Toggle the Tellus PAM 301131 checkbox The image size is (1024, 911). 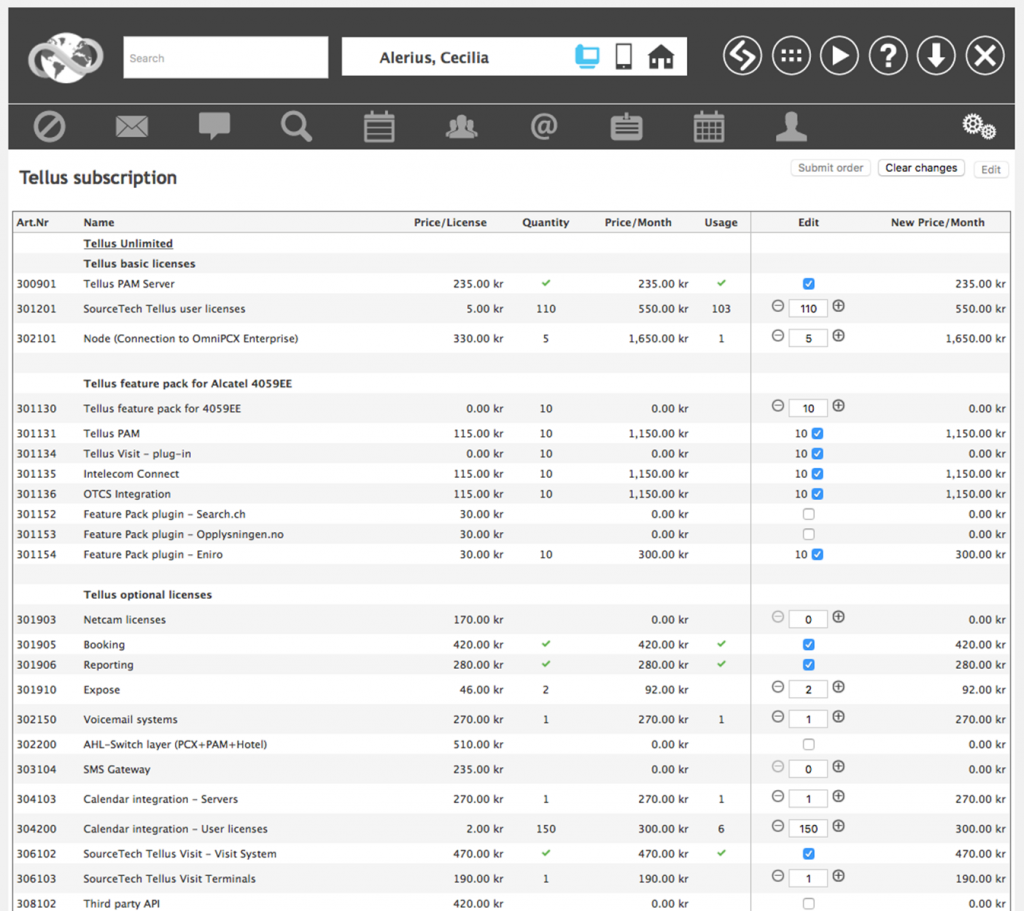click(x=817, y=433)
